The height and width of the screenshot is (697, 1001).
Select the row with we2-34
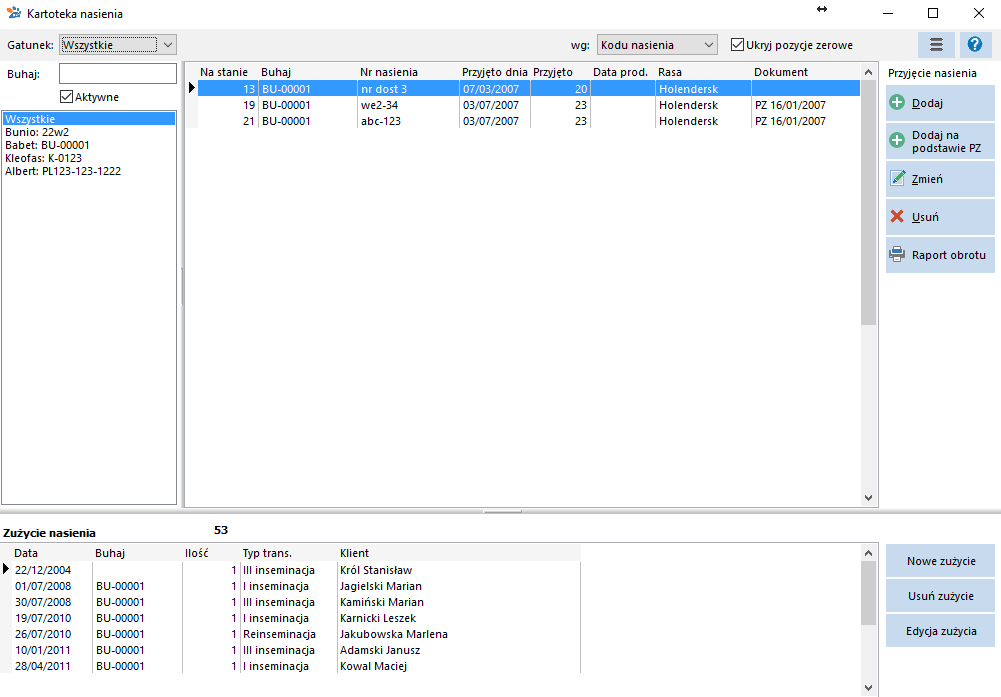529,105
